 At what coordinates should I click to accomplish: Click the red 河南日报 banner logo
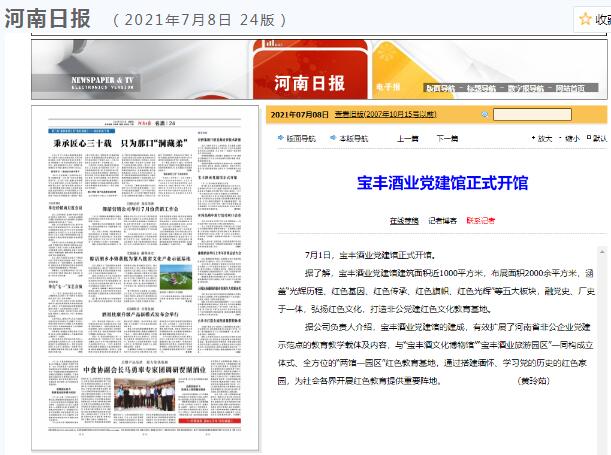tap(309, 83)
